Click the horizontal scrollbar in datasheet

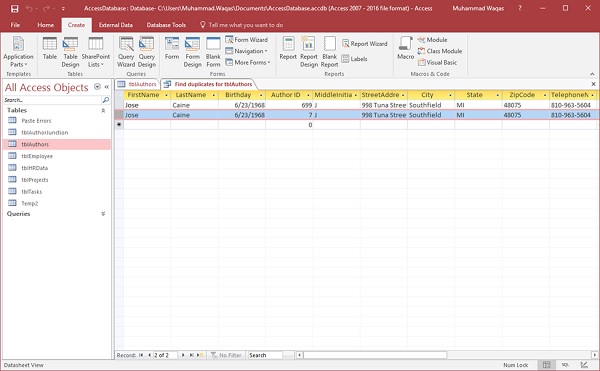[375, 355]
